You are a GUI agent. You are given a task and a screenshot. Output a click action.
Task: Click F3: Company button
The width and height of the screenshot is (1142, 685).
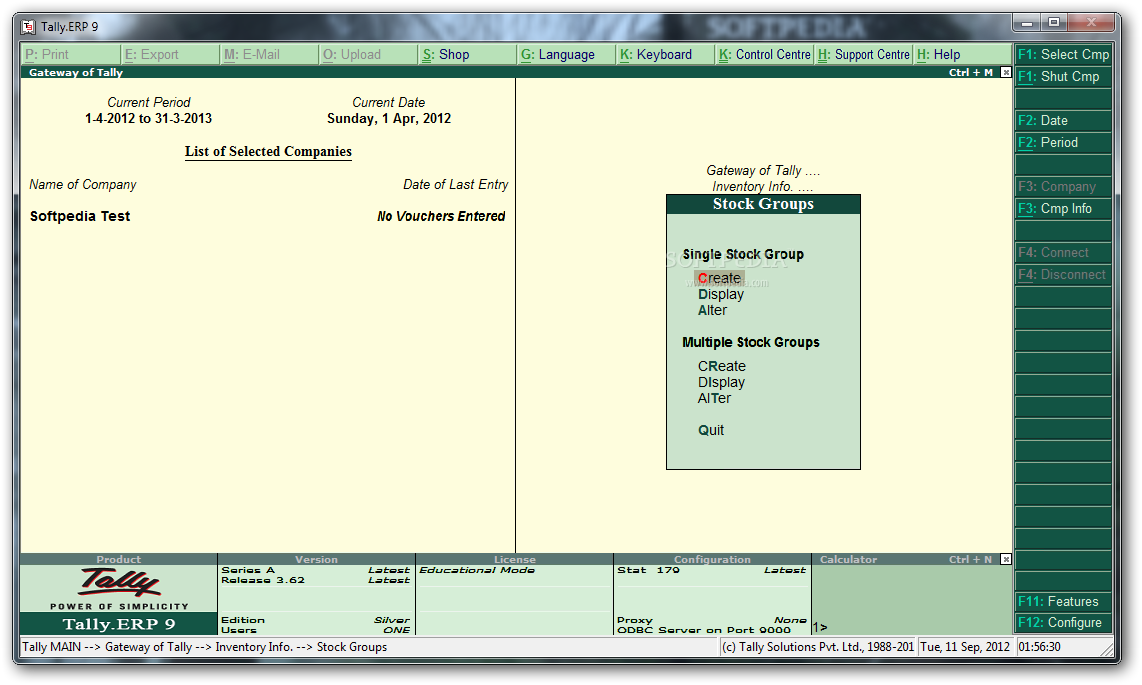pos(1063,186)
